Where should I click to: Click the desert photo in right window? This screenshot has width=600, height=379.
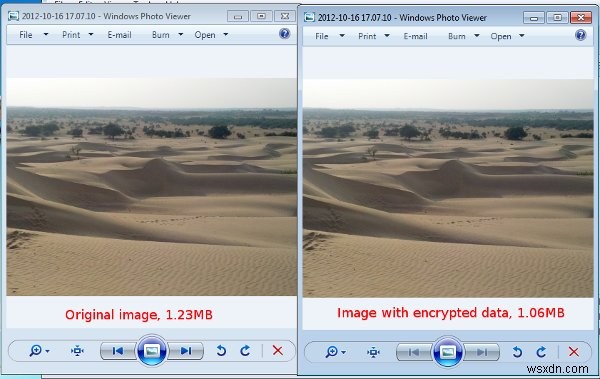point(448,188)
